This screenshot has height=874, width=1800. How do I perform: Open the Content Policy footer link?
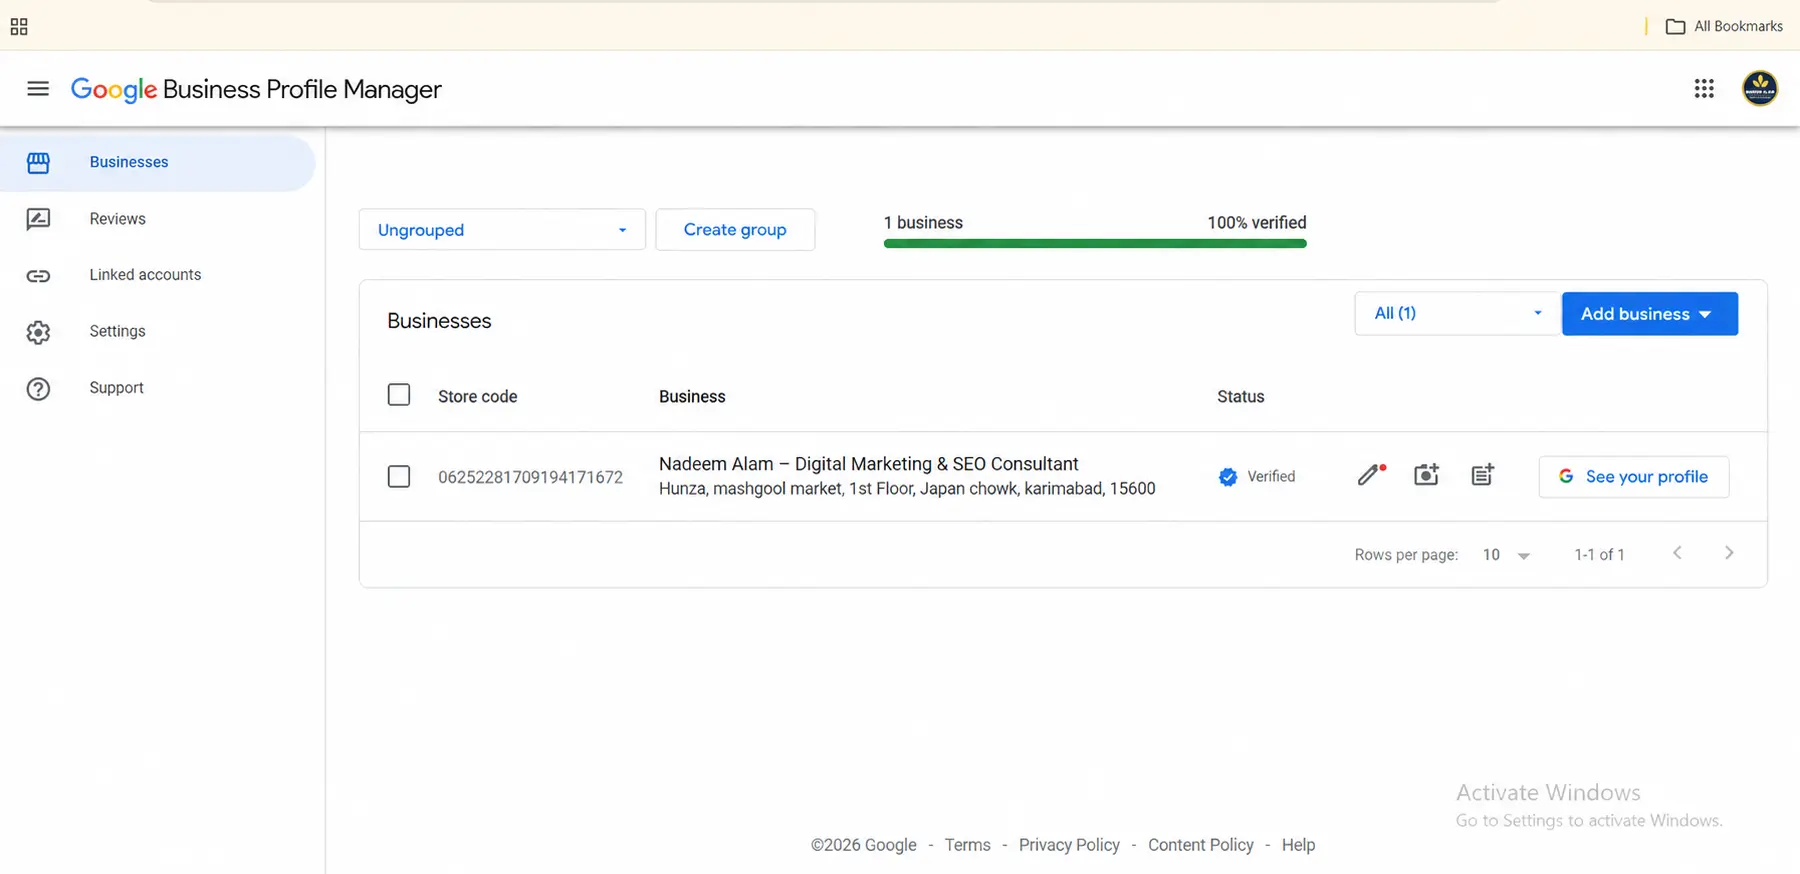tap(1200, 845)
